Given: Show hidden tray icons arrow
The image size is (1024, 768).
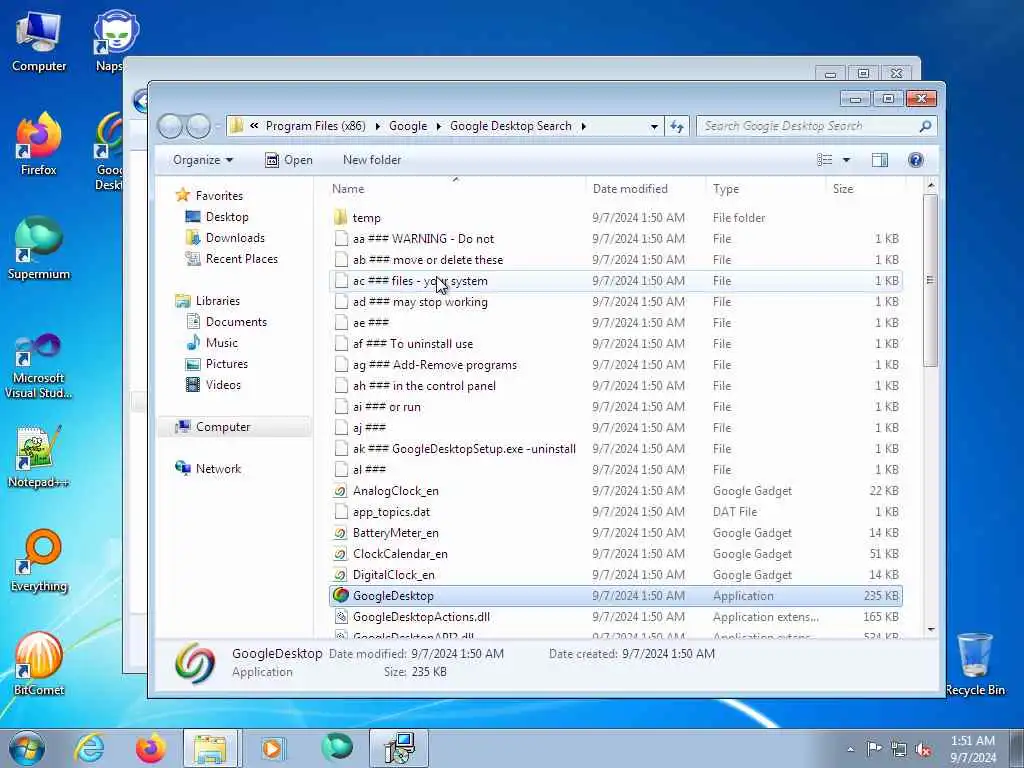Looking at the screenshot, I should 850,749.
